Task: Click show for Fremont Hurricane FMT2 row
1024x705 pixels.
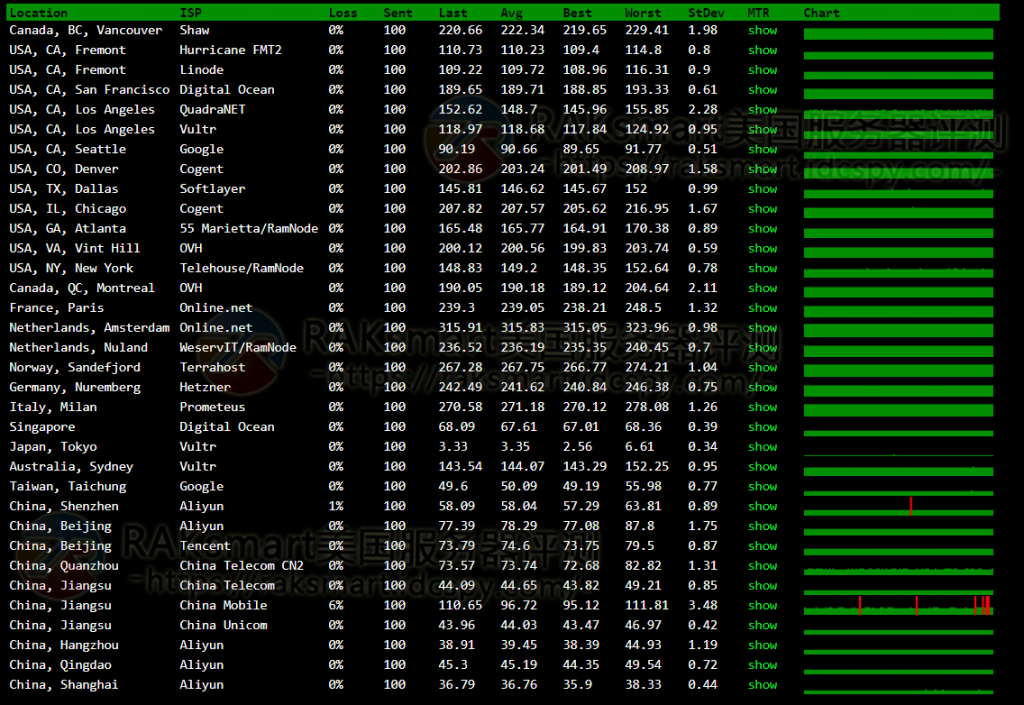Action: [762, 50]
